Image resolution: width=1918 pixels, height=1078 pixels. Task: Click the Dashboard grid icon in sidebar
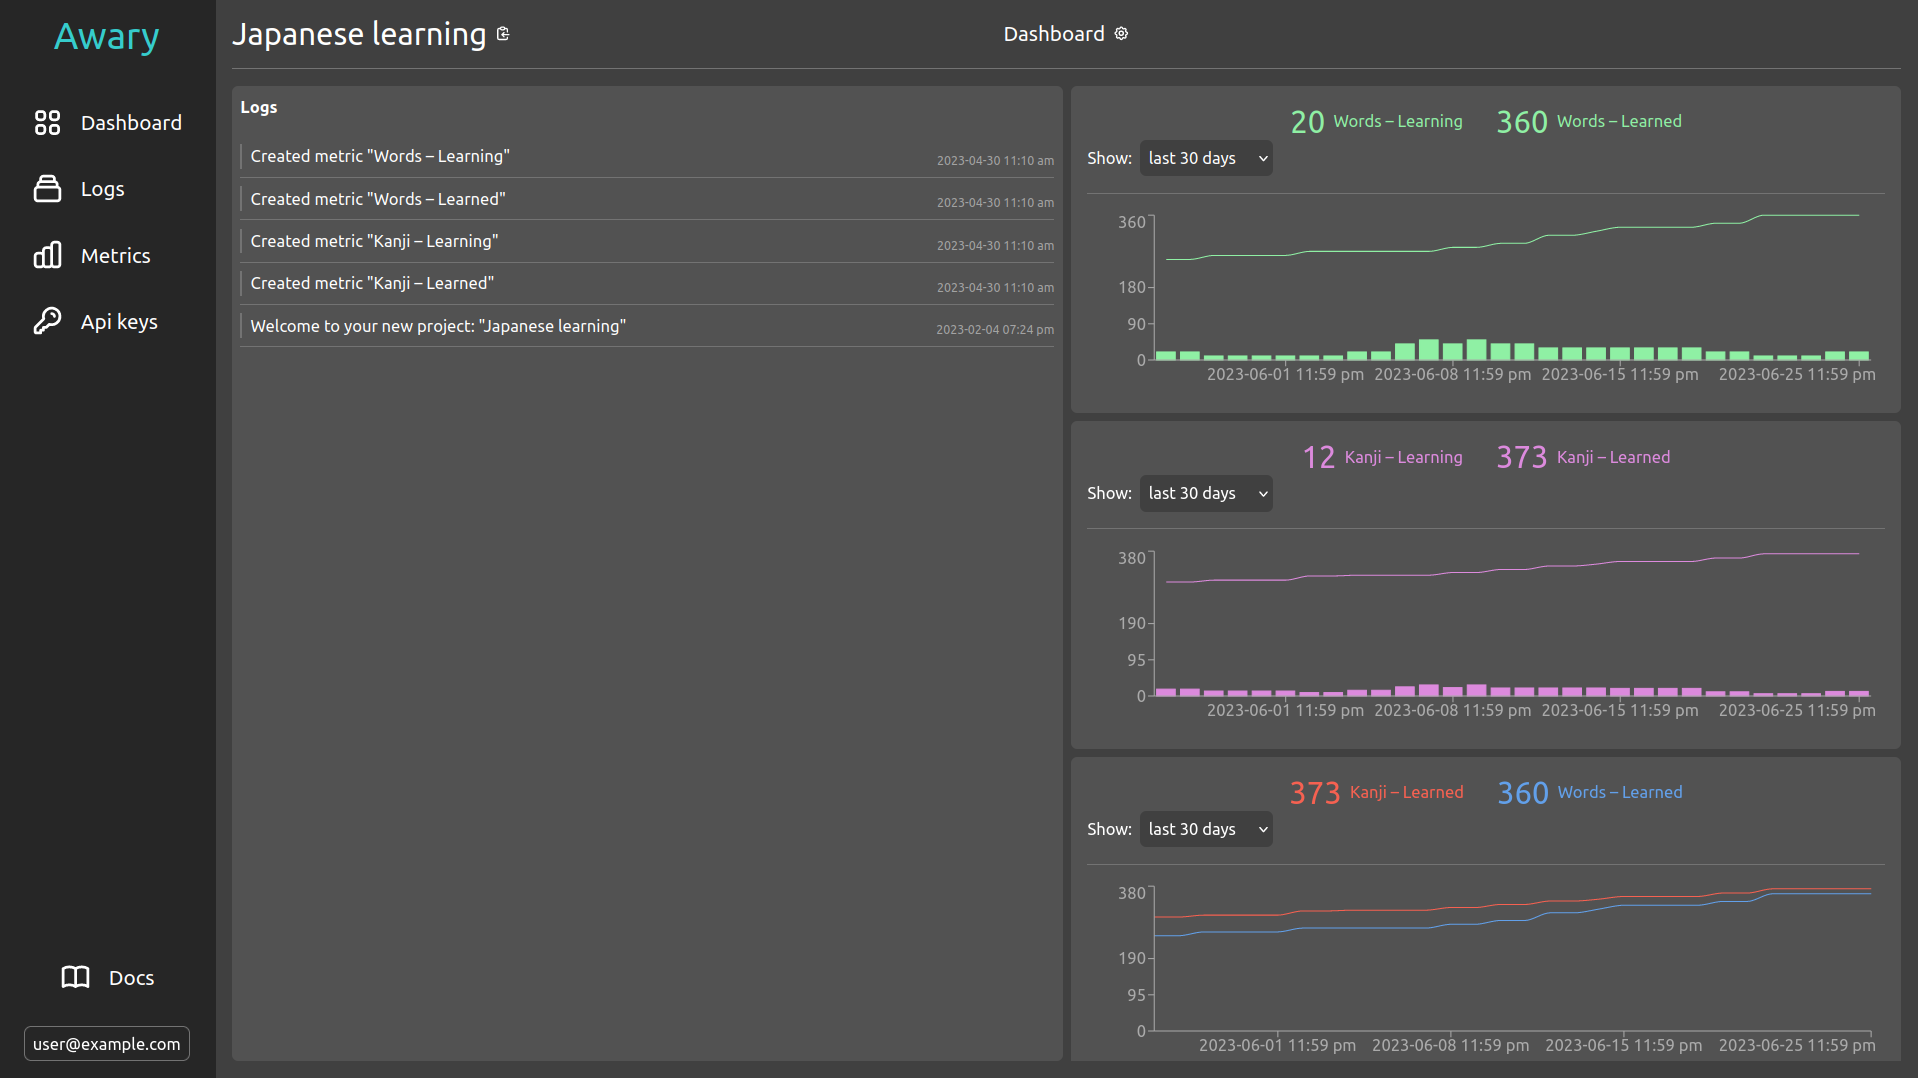tap(47, 123)
